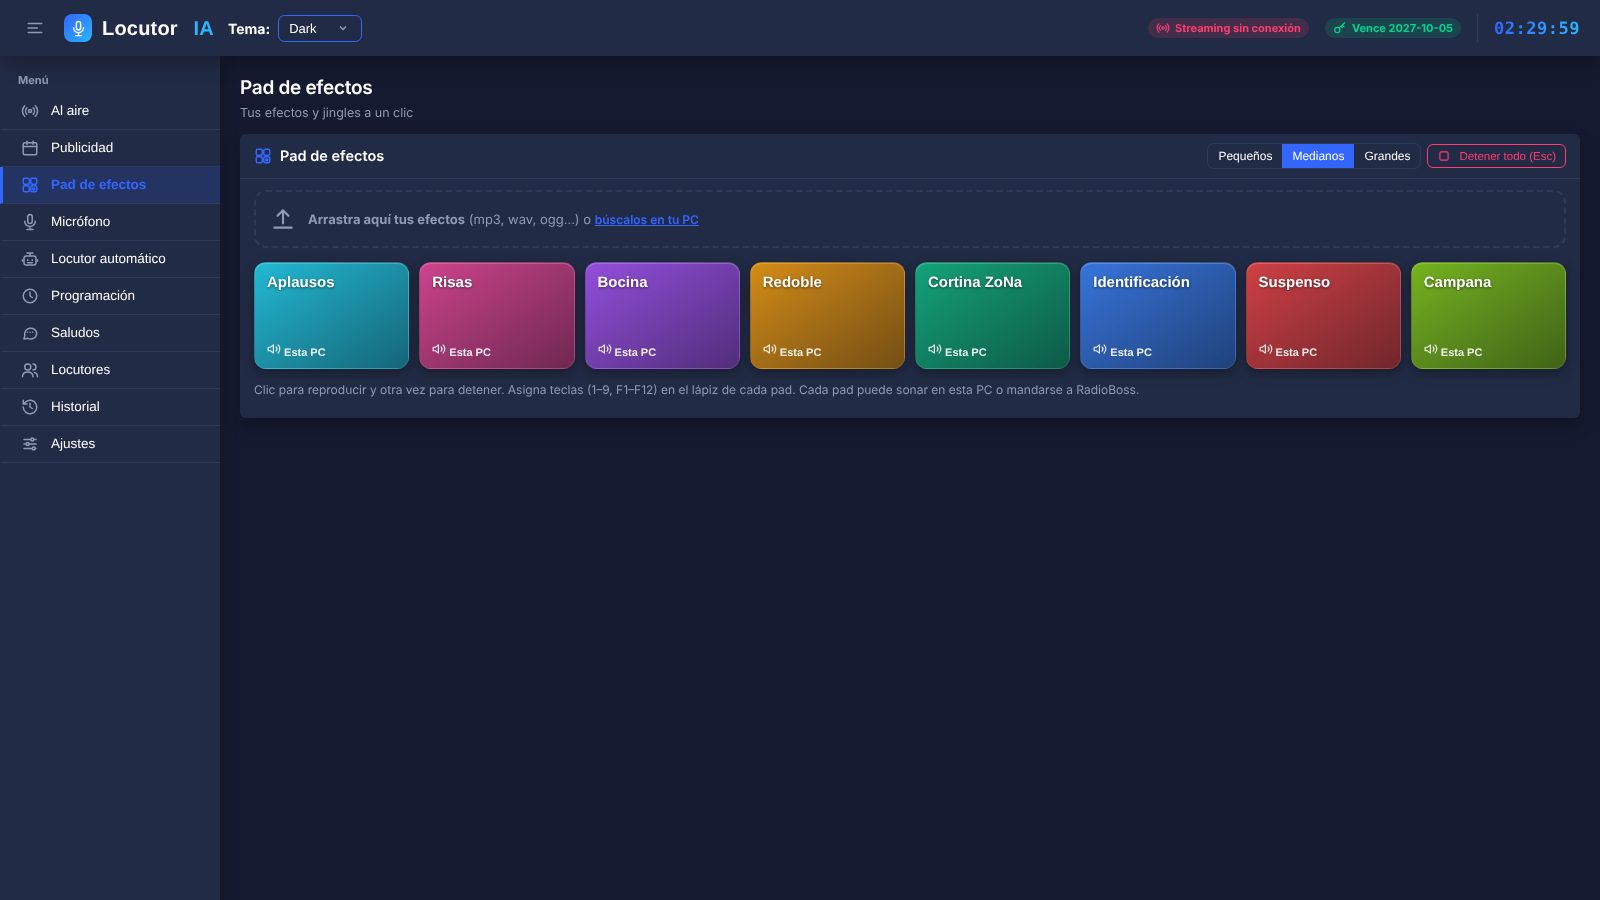Click the Locutor IA microphone logo

pyautogui.click(x=78, y=28)
